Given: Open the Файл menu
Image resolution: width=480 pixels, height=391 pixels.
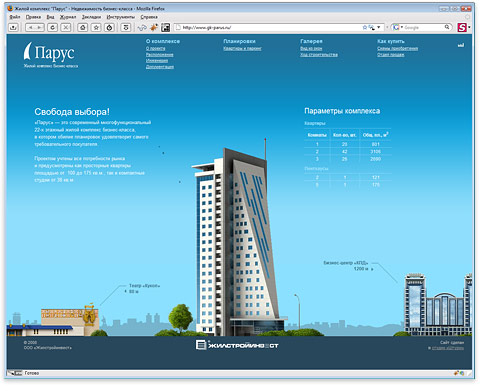Looking at the screenshot, I should tap(15, 17).
